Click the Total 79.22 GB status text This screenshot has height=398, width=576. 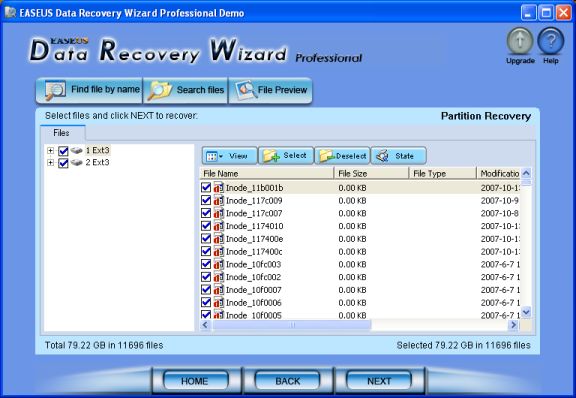click(x=104, y=345)
